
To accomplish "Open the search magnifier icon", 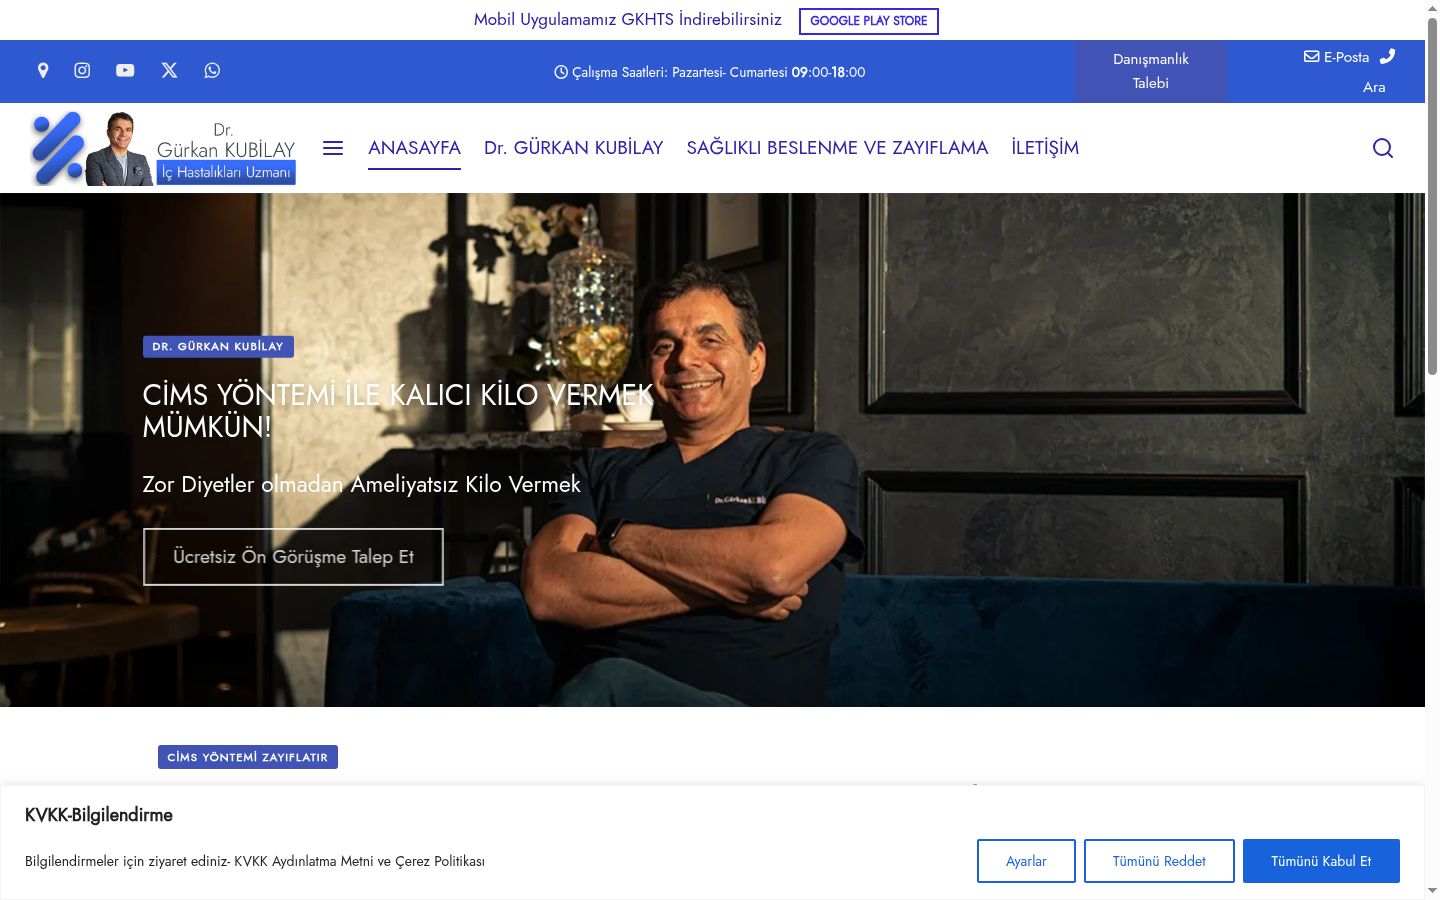I will pos(1383,148).
